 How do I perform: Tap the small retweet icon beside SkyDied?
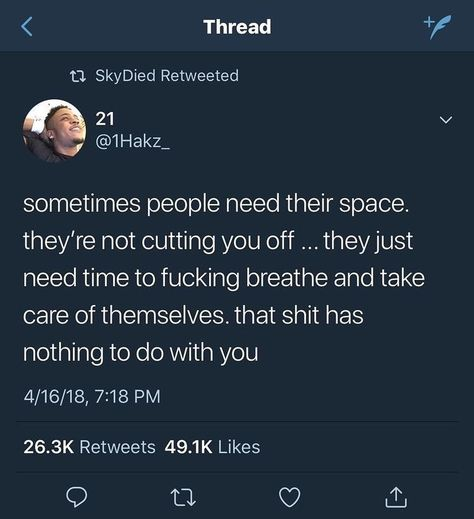point(79,76)
